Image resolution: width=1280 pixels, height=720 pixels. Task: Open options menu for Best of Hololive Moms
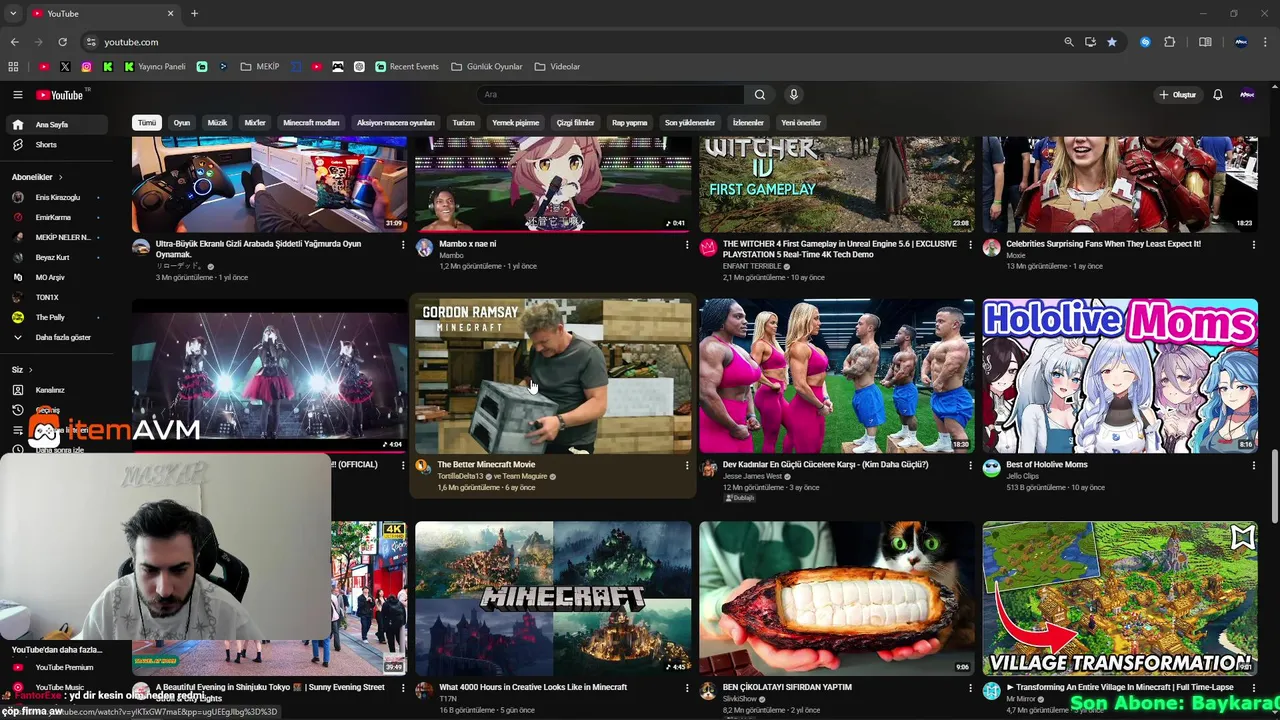[x=1254, y=465]
